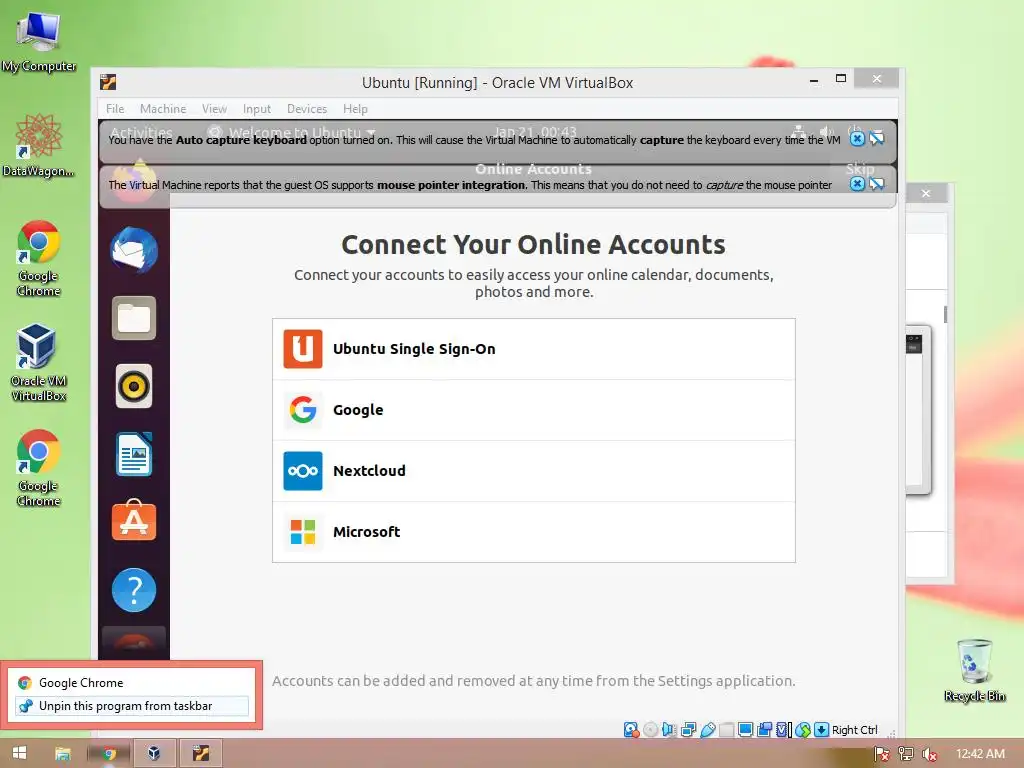Select the Oracle VM VirtualBox desktop shortcut
The height and width of the screenshot is (768, 1024).
click(39, 362)
